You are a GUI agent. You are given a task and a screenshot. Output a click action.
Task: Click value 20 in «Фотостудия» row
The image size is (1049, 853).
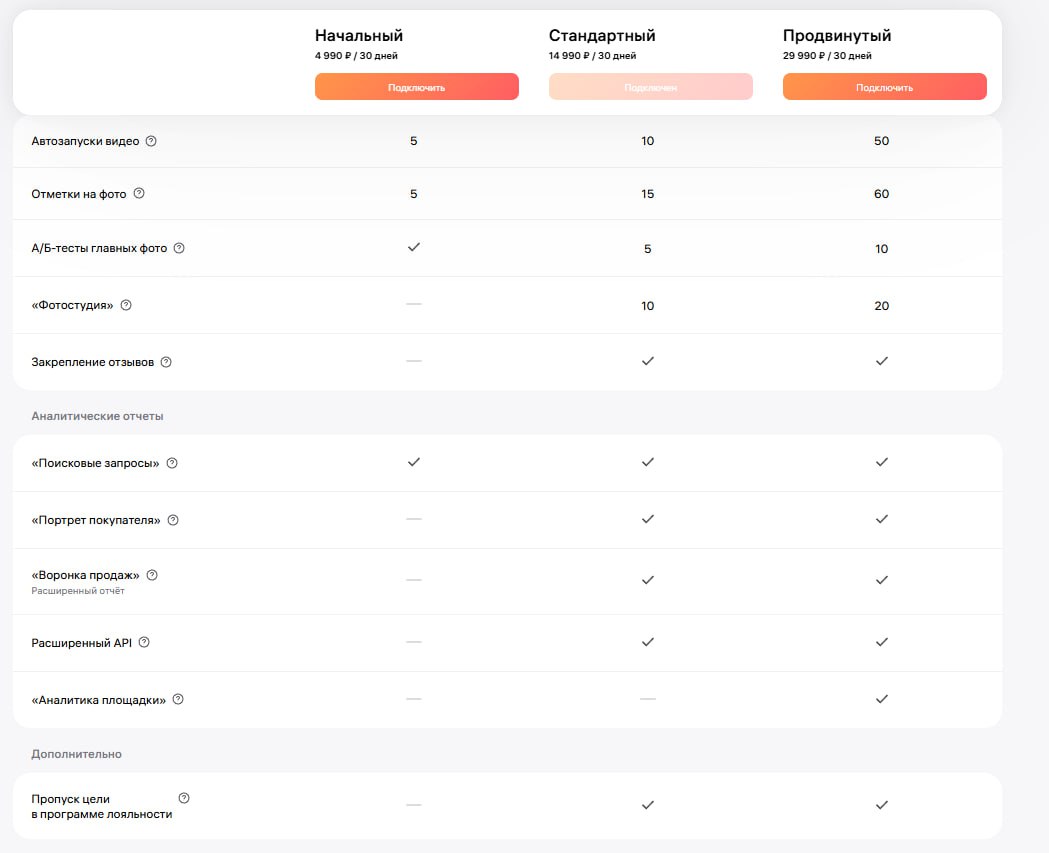(x=882, y=306)
